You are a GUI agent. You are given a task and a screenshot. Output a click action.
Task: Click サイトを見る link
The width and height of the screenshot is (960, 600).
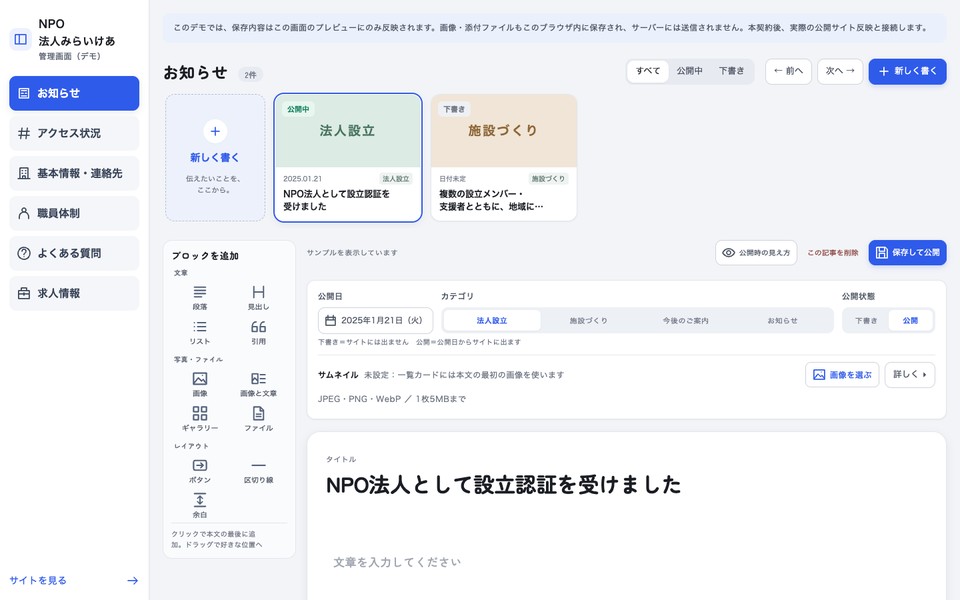click(38, 580)
